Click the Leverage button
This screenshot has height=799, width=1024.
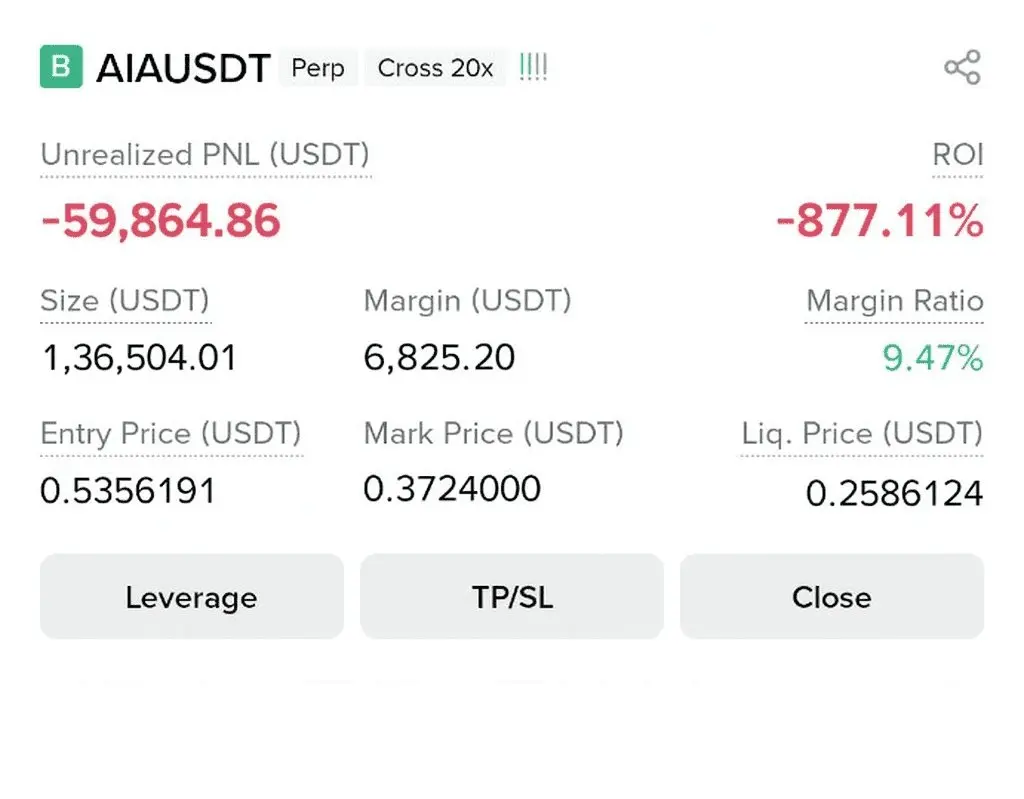coord(191,597)
